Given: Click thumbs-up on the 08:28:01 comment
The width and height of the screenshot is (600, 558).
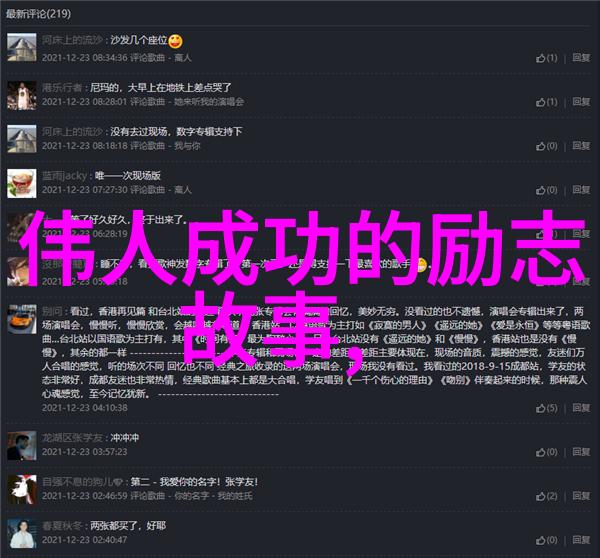Looking at the screenshot, I should pyautogui.click(x=546, y=102).
